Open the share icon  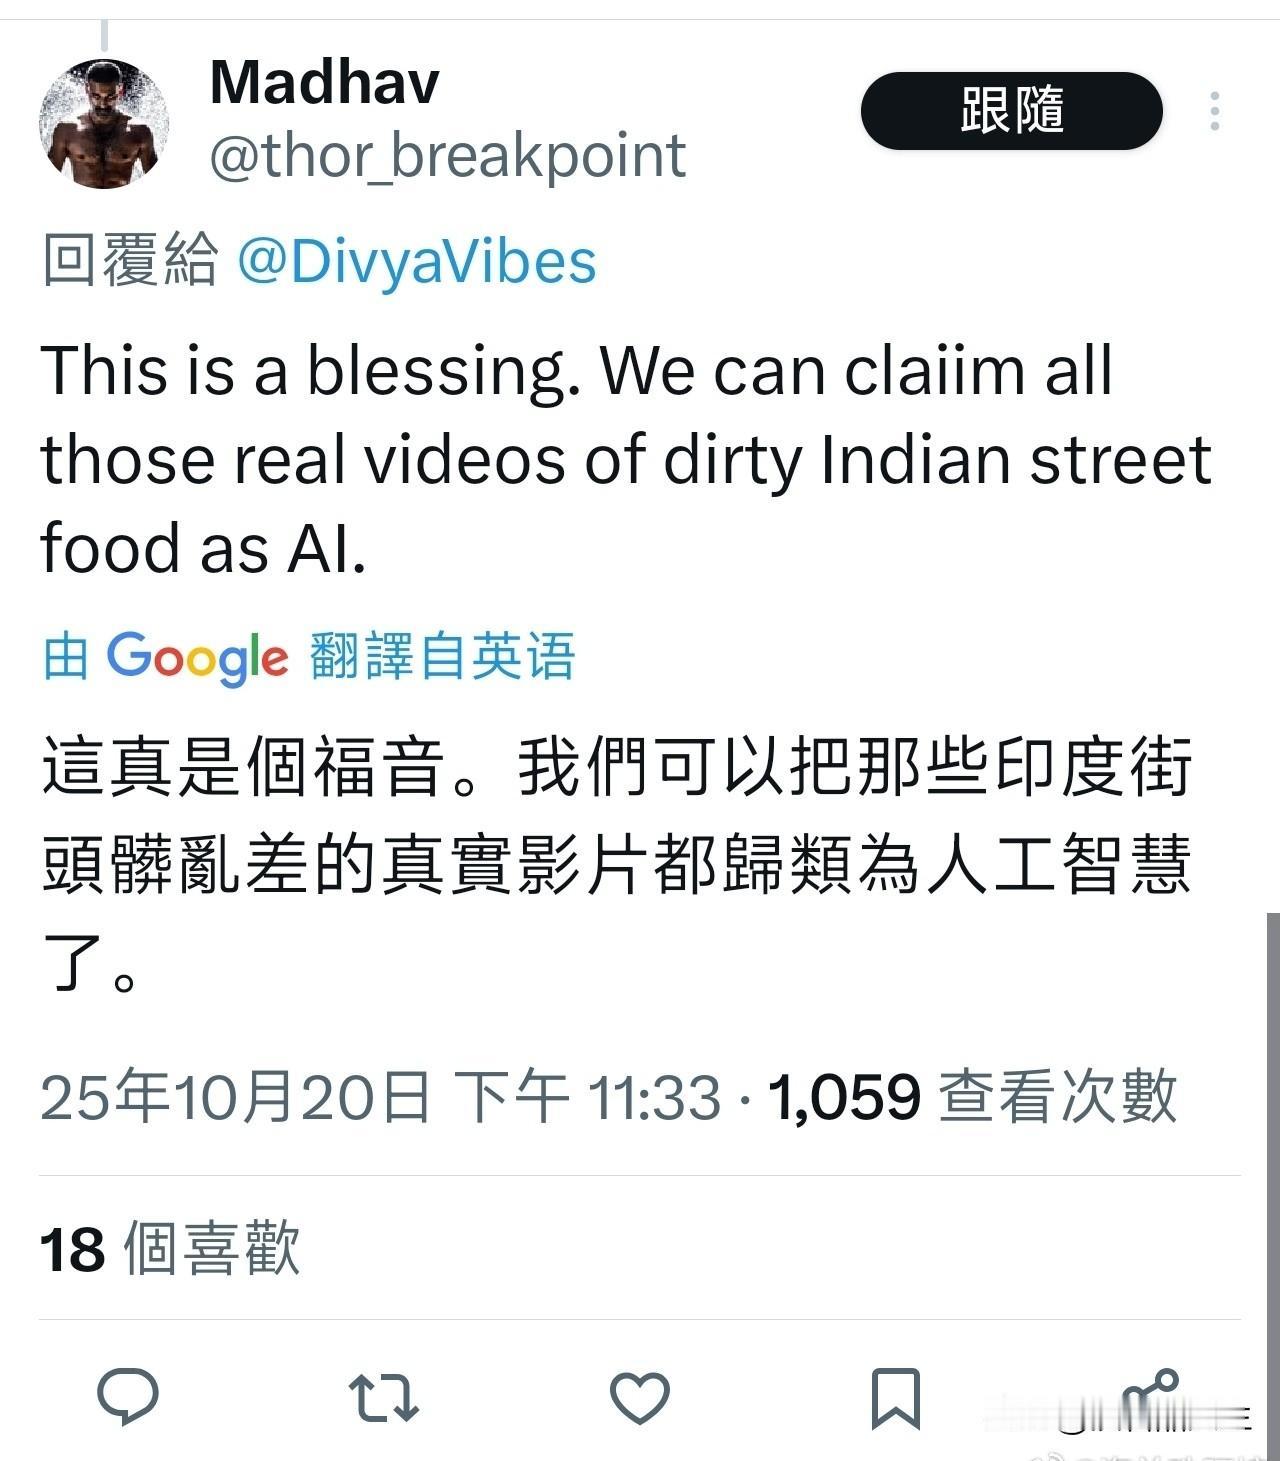coord(1150,1397)
